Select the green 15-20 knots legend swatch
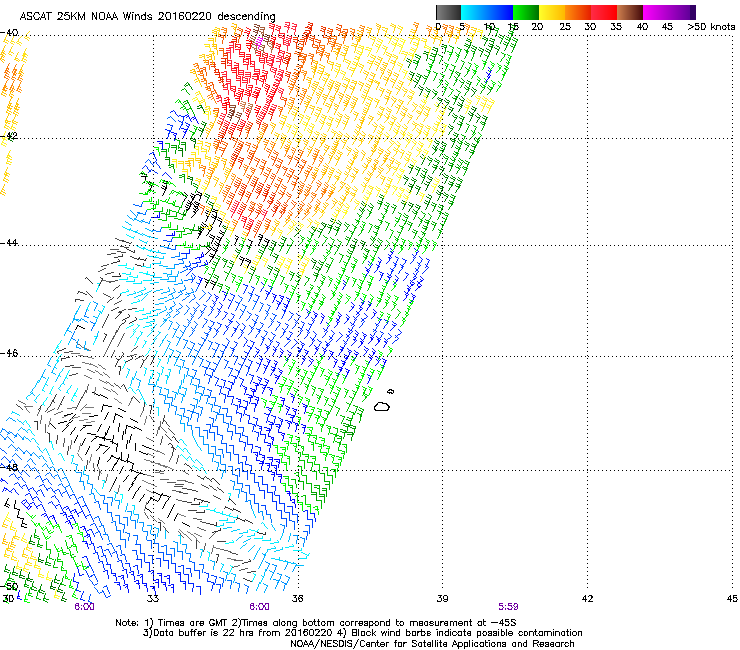Image resolution: width=740 pixels, height=650 pixels. (526, 12)
